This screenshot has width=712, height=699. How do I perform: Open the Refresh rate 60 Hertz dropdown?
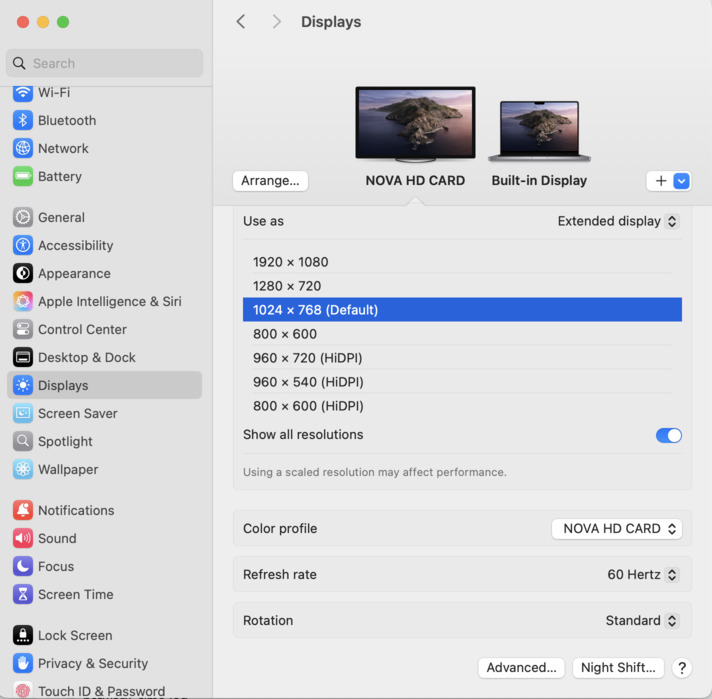point(643,575)
